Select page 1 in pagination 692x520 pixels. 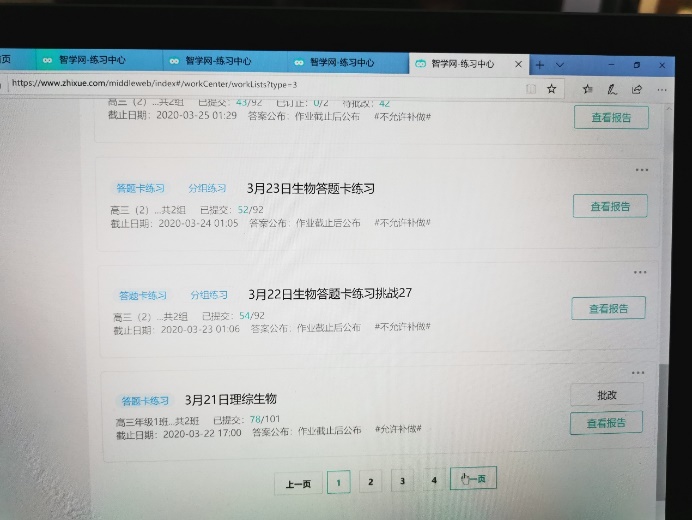pos(338,482)
